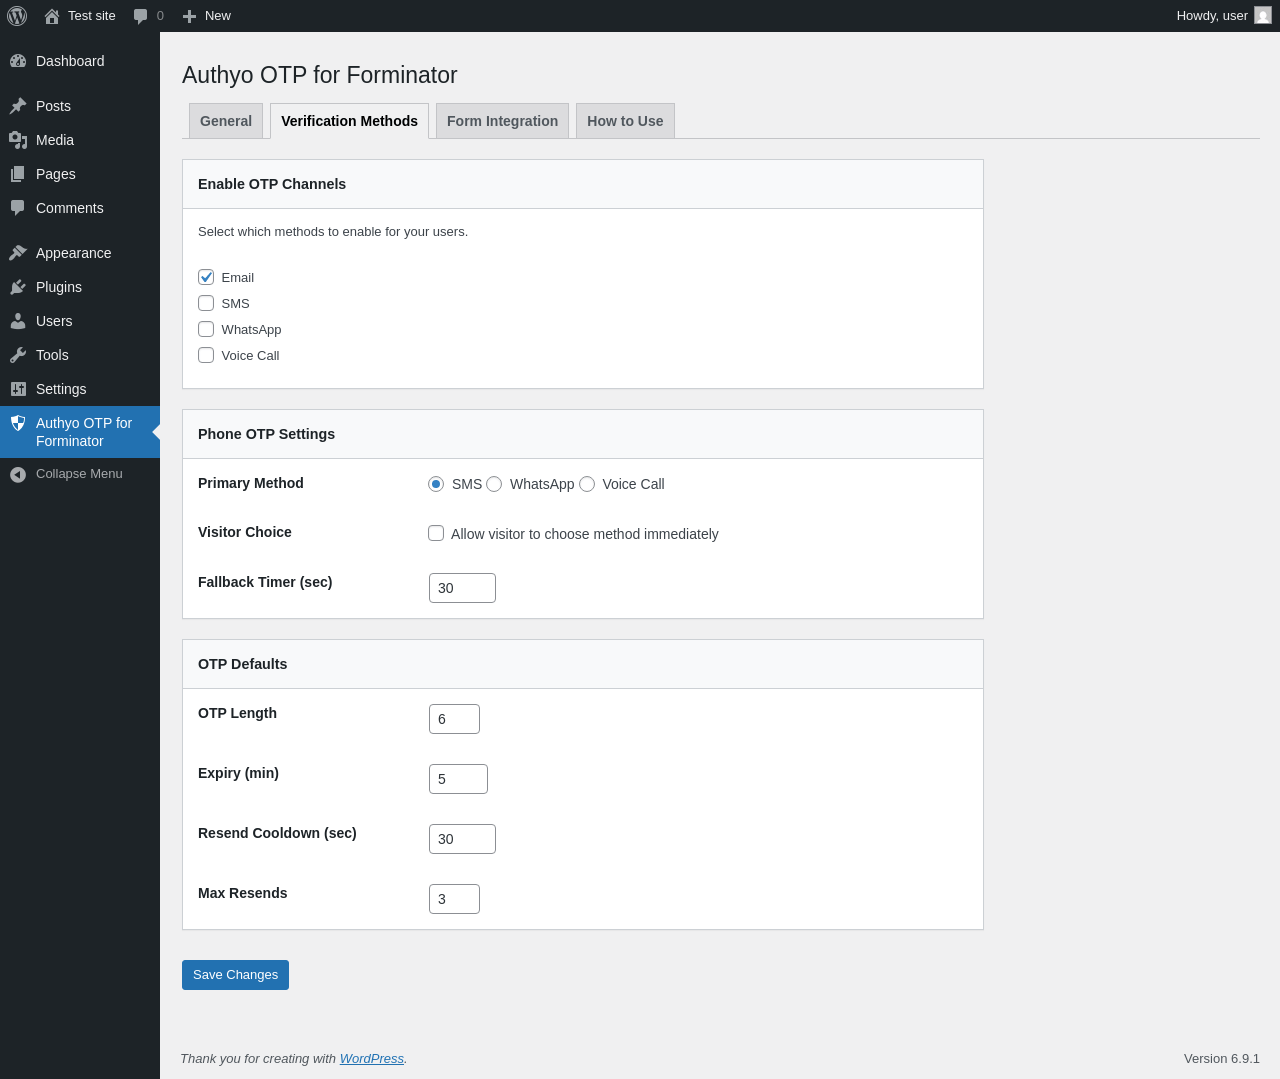Click the user avatar in admin bar

pos(1263,16)
